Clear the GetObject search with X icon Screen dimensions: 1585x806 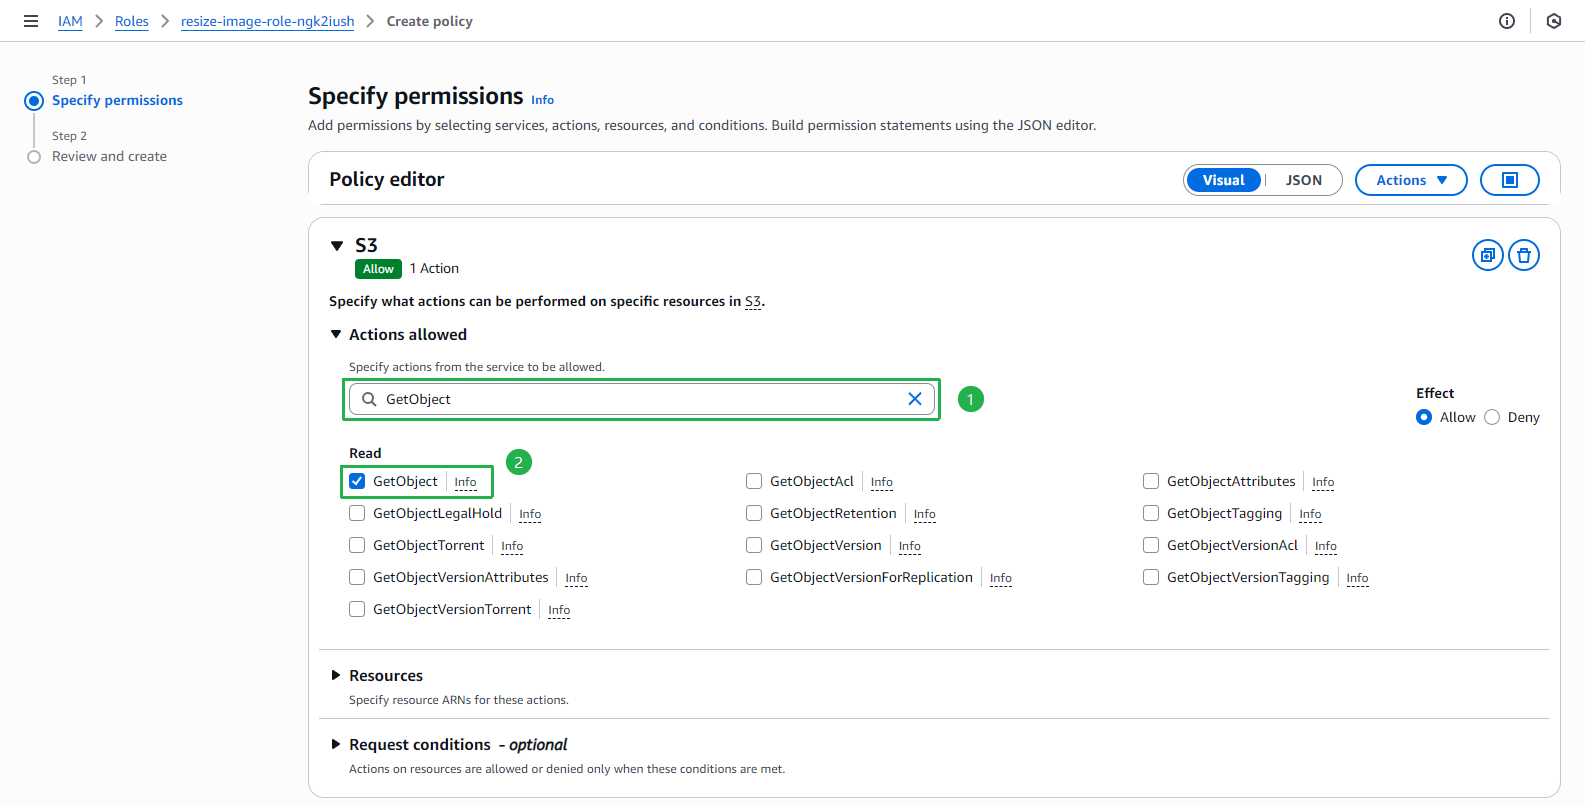coord(915,399)
